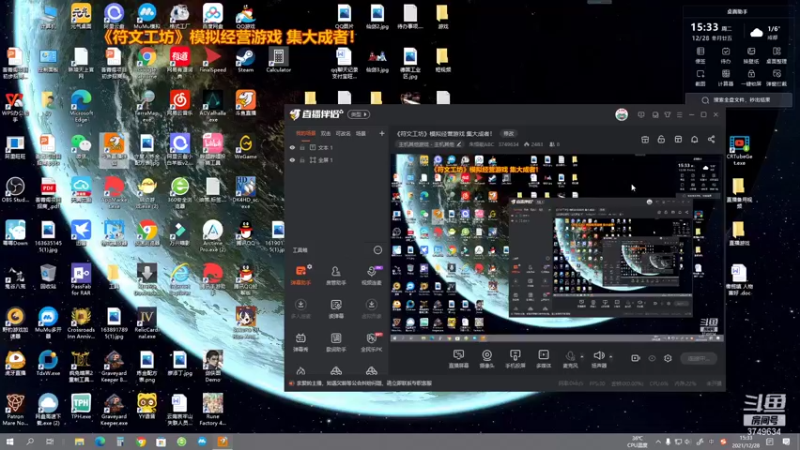Click the search box in the desktop widget
800x450 pixels.
(x=738, y=100)
